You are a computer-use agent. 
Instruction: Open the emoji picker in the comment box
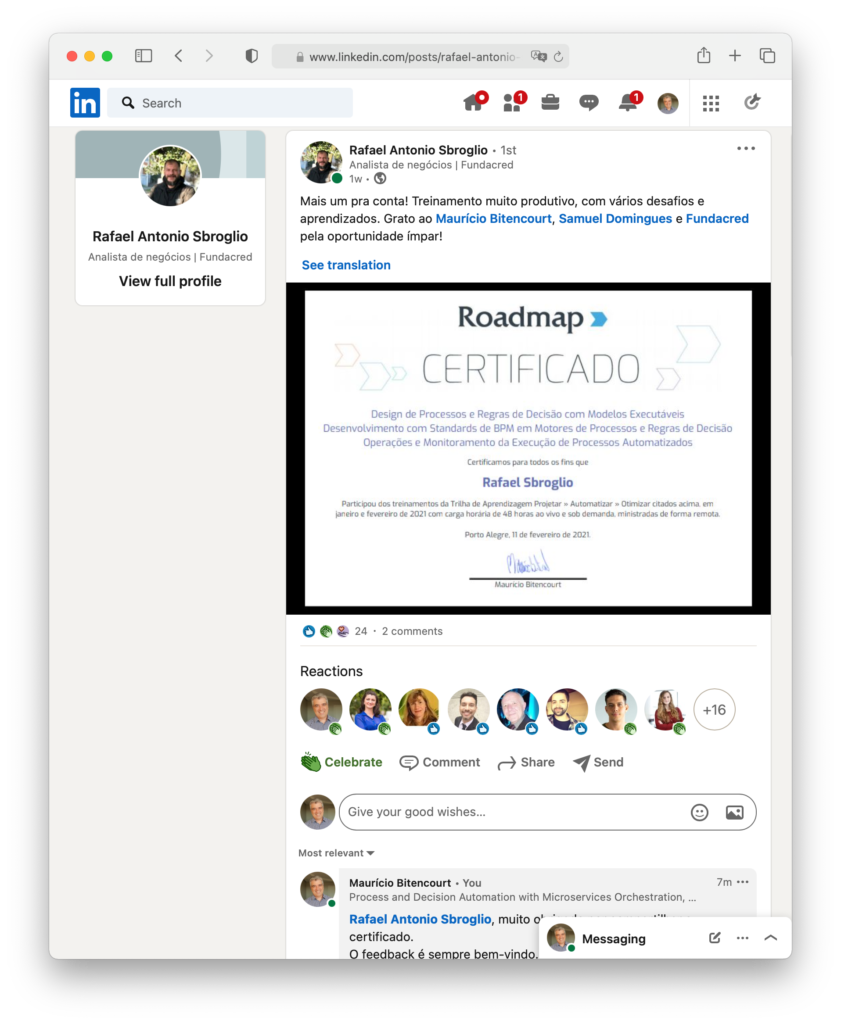700,812
